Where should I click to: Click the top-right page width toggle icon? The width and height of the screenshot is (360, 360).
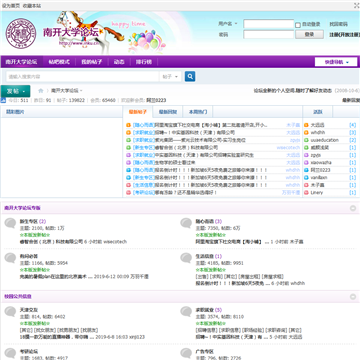pos(357,6)
